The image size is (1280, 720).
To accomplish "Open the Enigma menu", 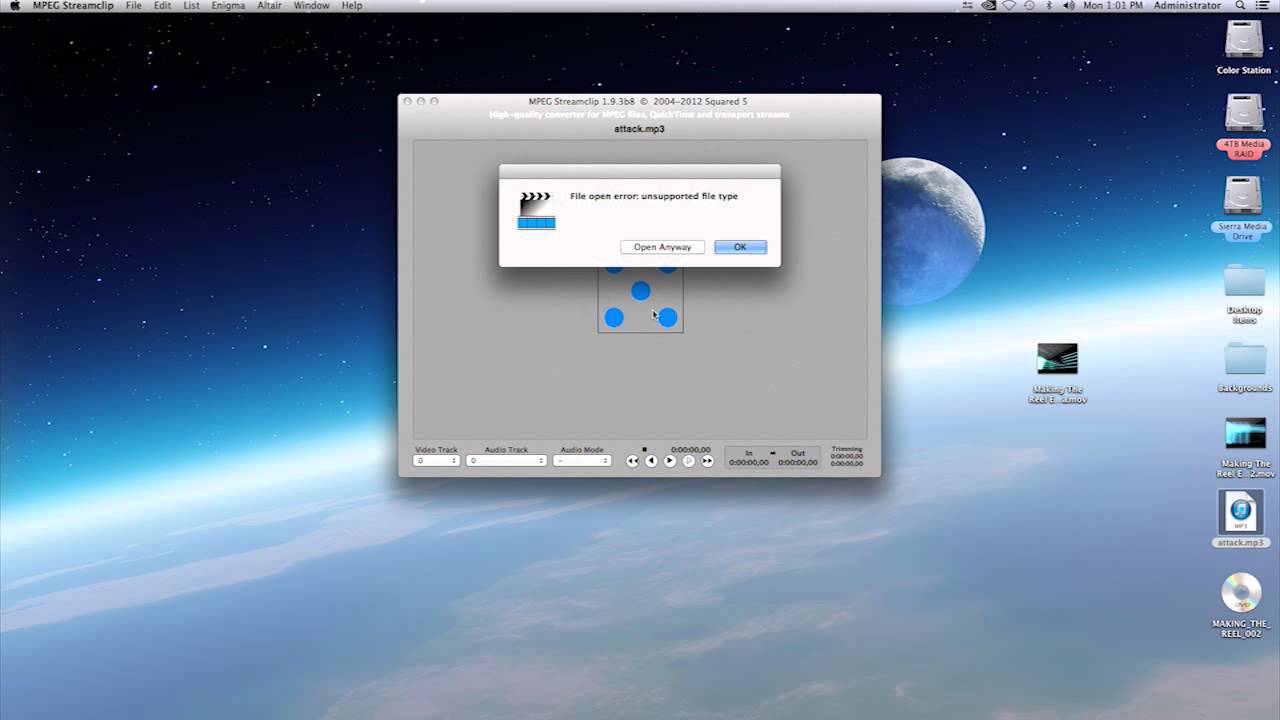I will pos(229,6).
